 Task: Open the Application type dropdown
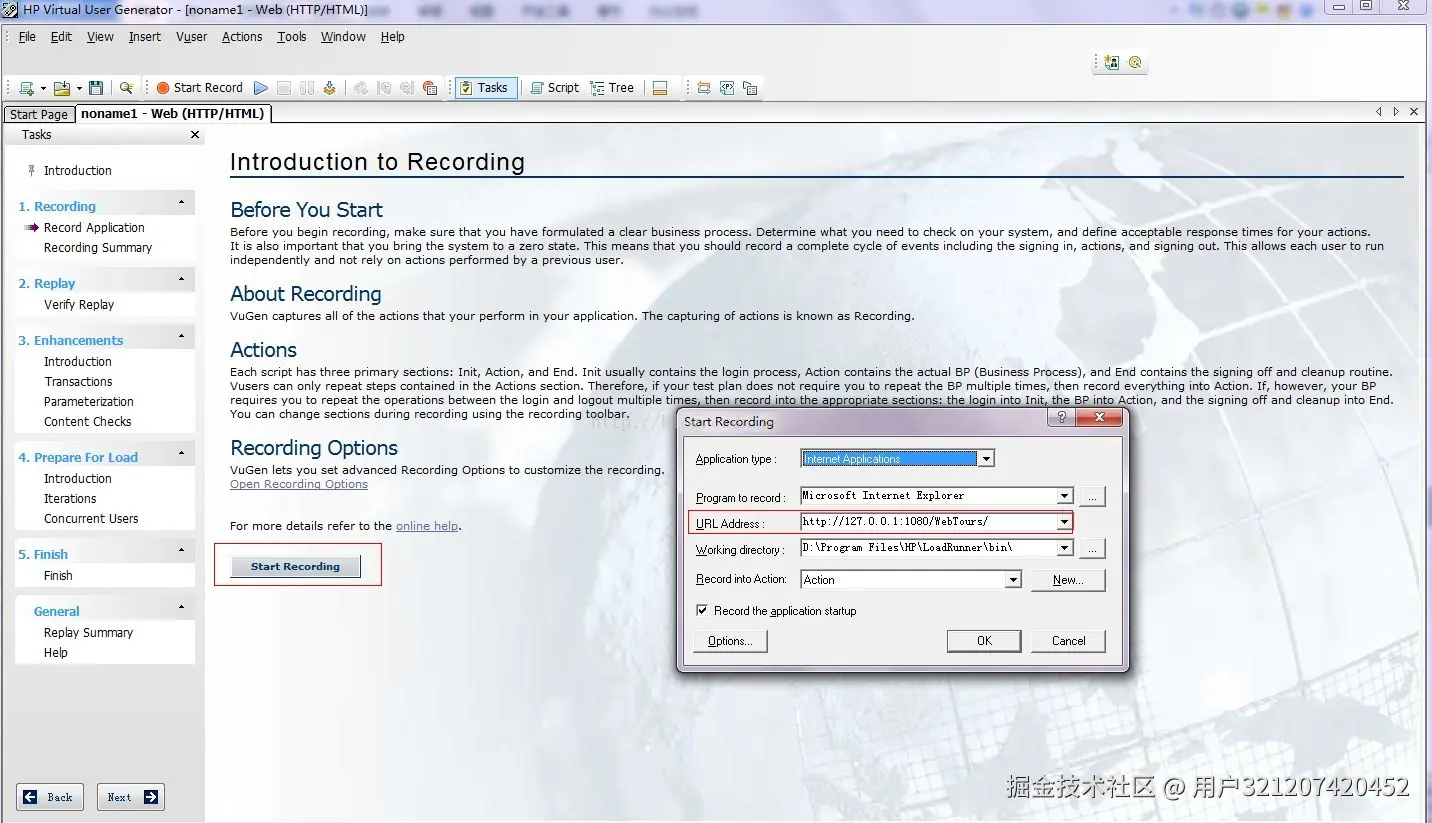(986, 459)
